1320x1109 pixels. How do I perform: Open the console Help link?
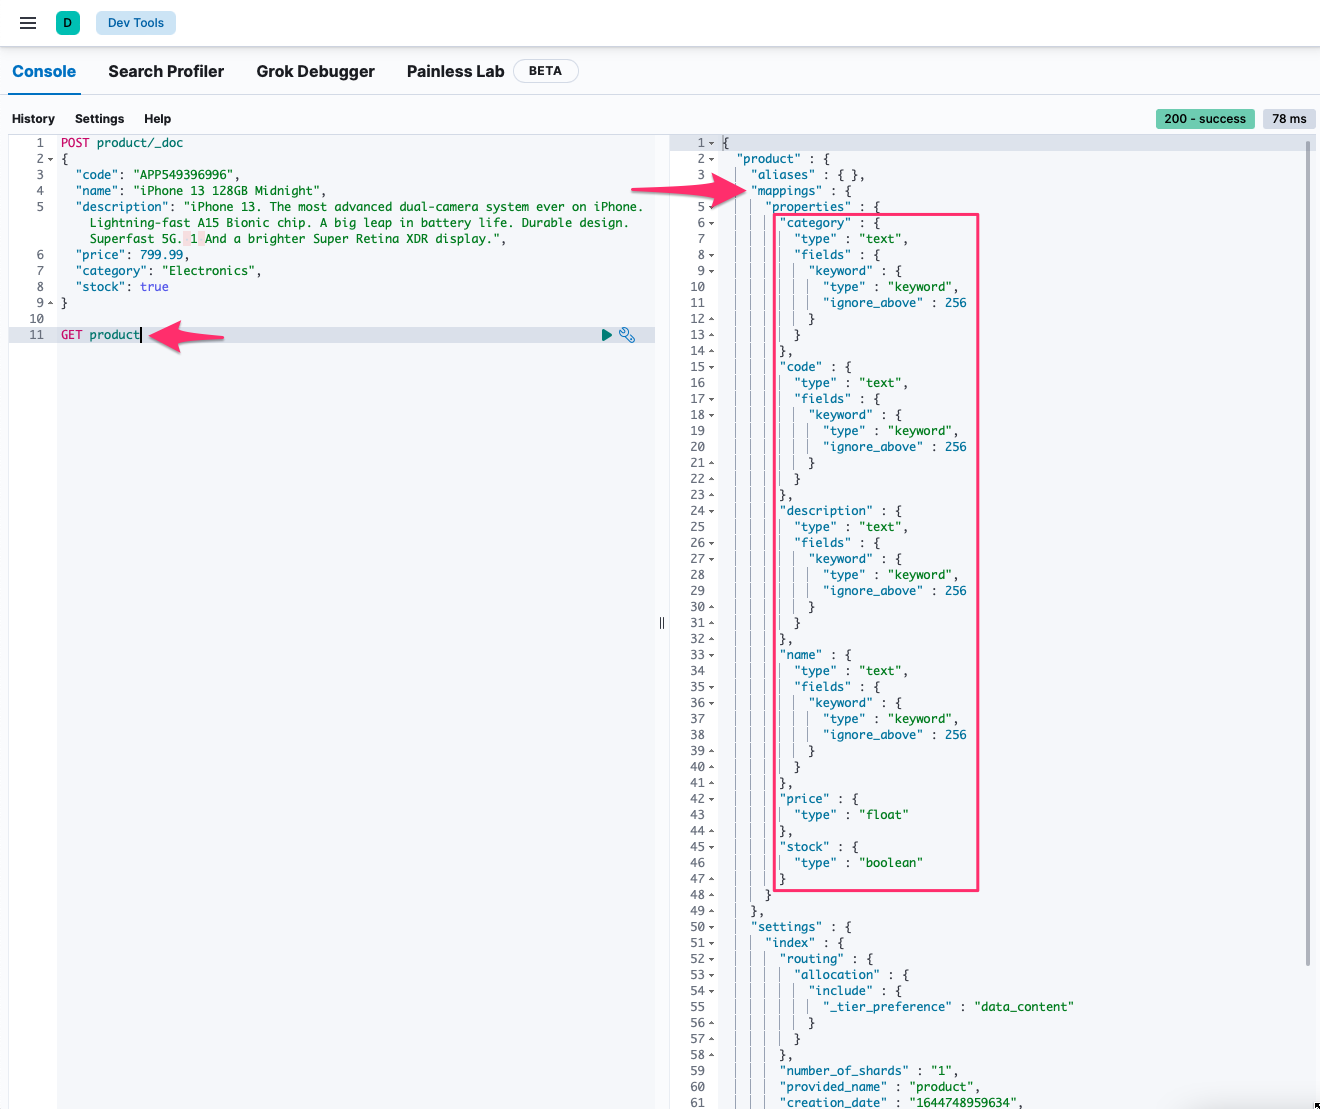pyautogui.click(x=157, y=119)
